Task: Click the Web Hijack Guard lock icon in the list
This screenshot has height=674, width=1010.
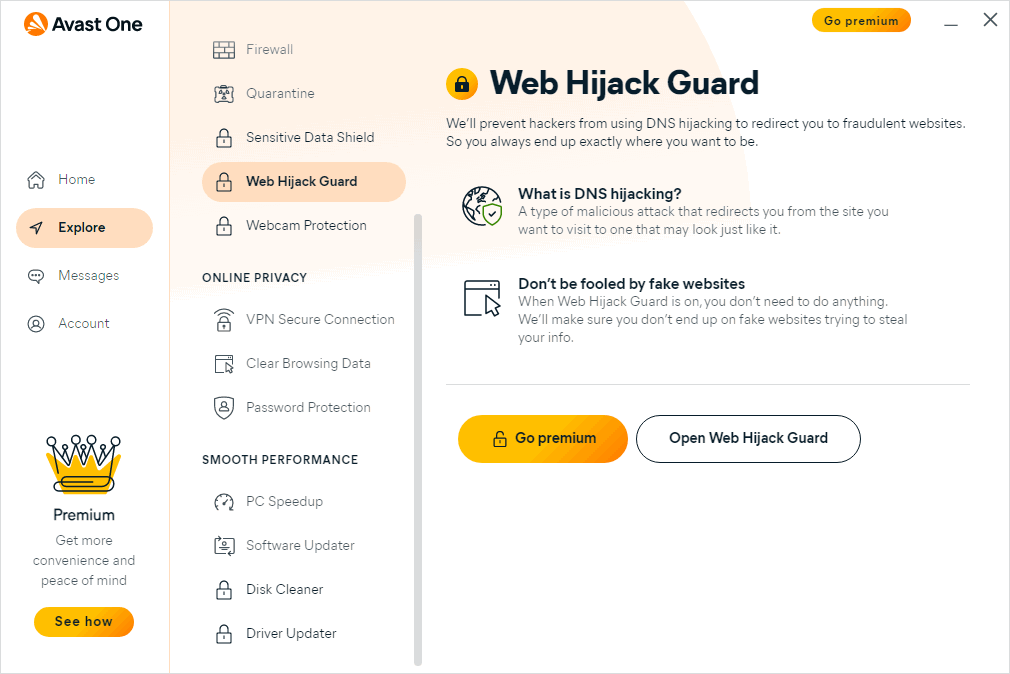Action: point(224,182)
